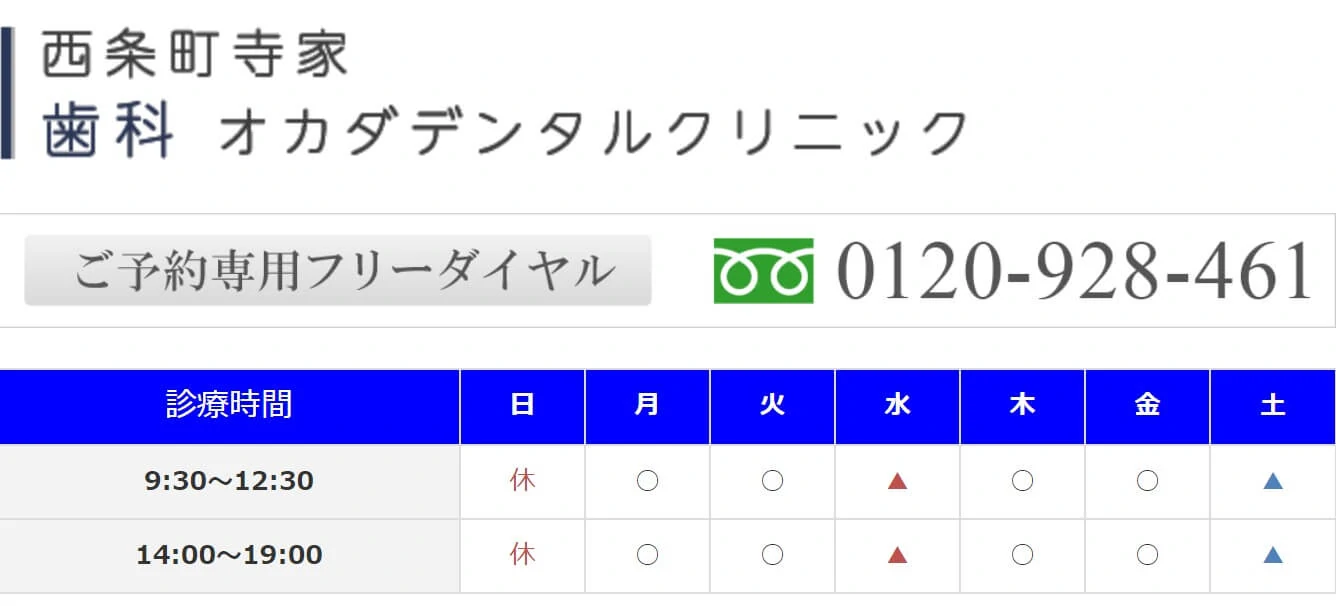Click the 休 mark for Sunday morning

[x=522, y=481]
